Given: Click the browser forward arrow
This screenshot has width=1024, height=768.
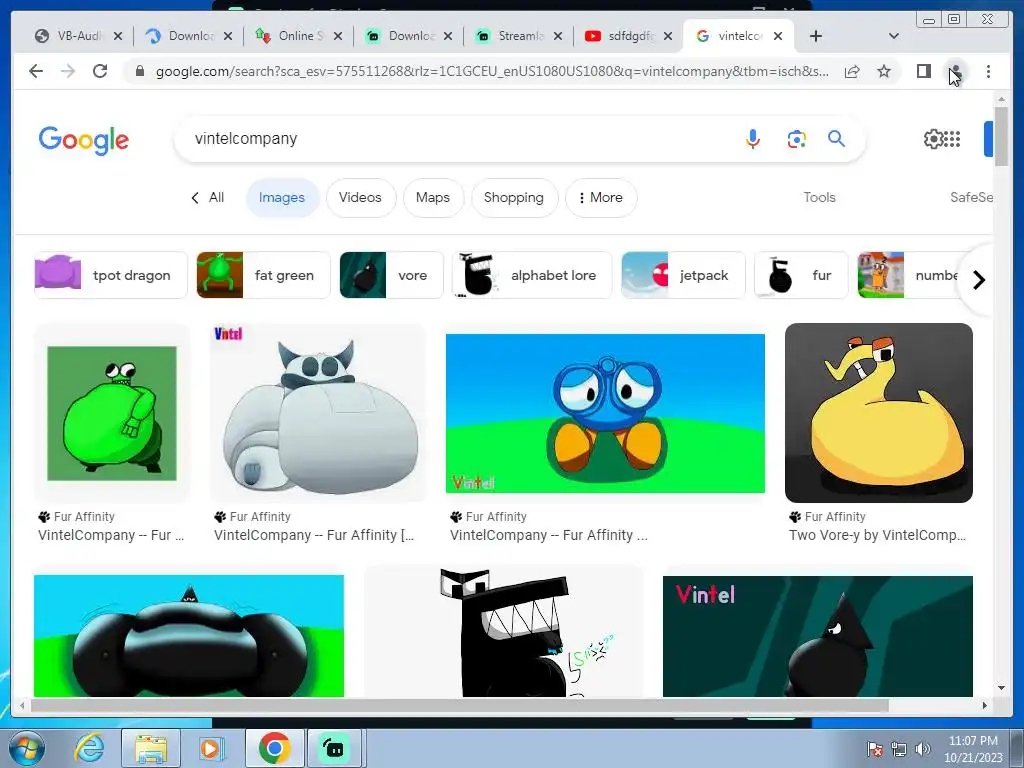Looking at the screenshot, I should click(68, 71).
